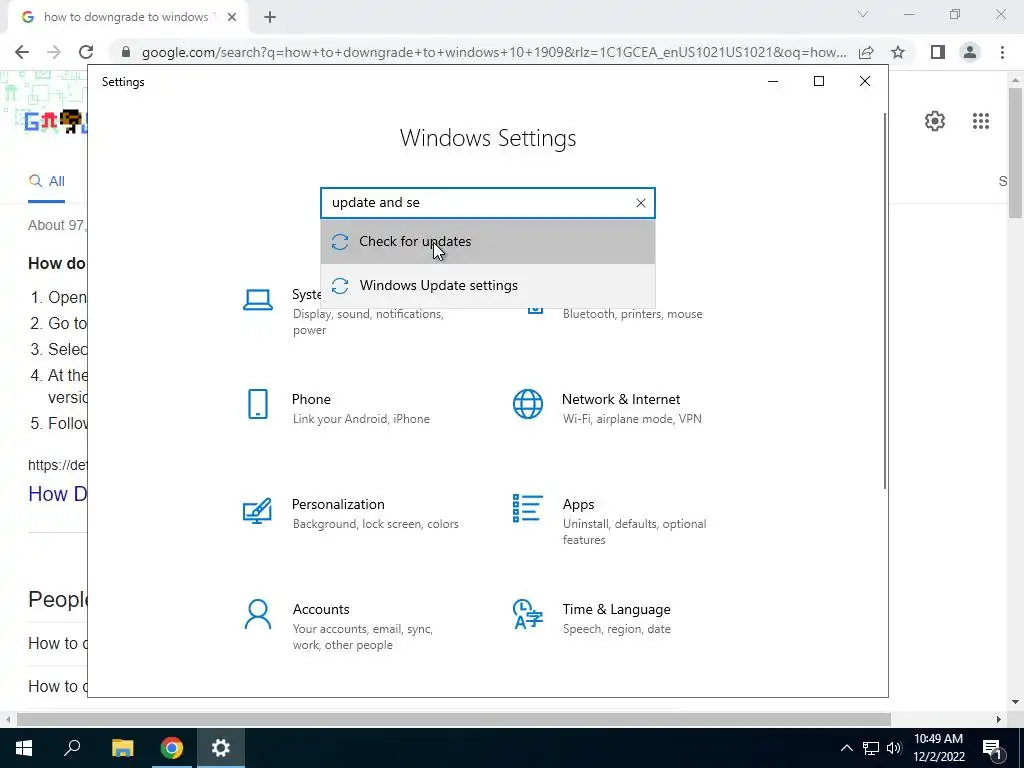Switch to Chrome in the taskbar
Screen dimensions: 1024x768
[171, 748]
